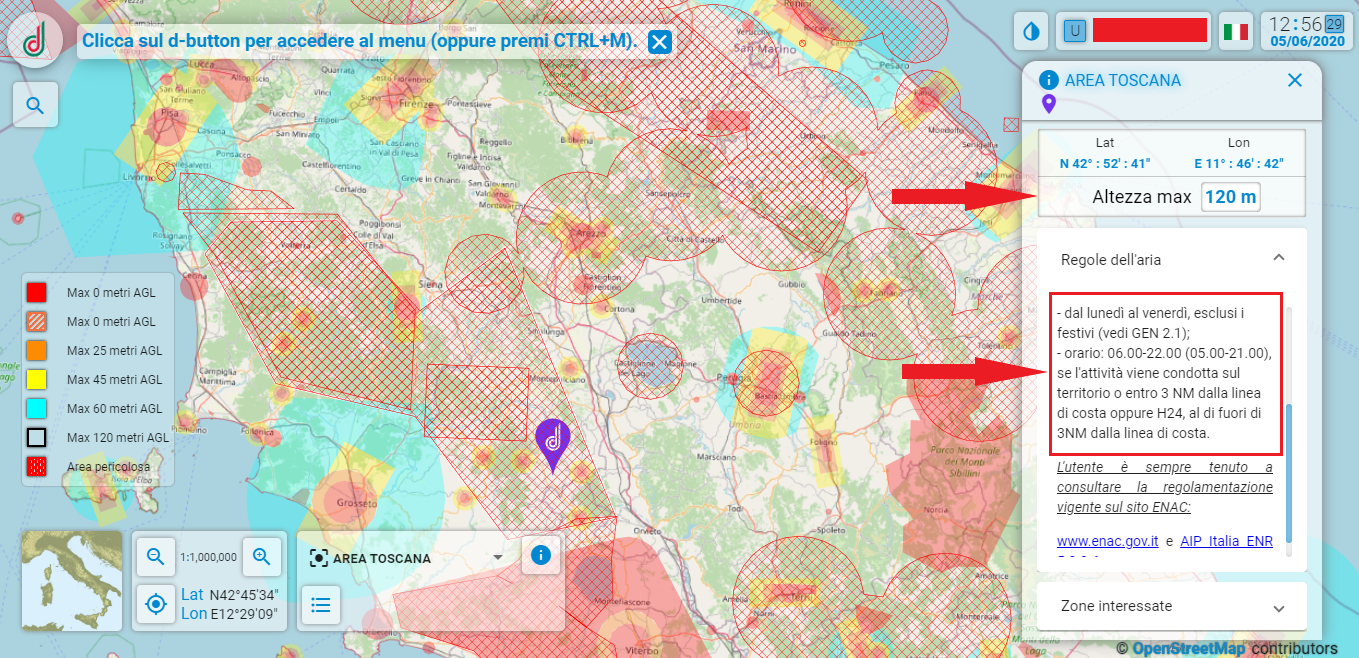
Task: Click the Siena label on the map
Action: tap(430, 285)
